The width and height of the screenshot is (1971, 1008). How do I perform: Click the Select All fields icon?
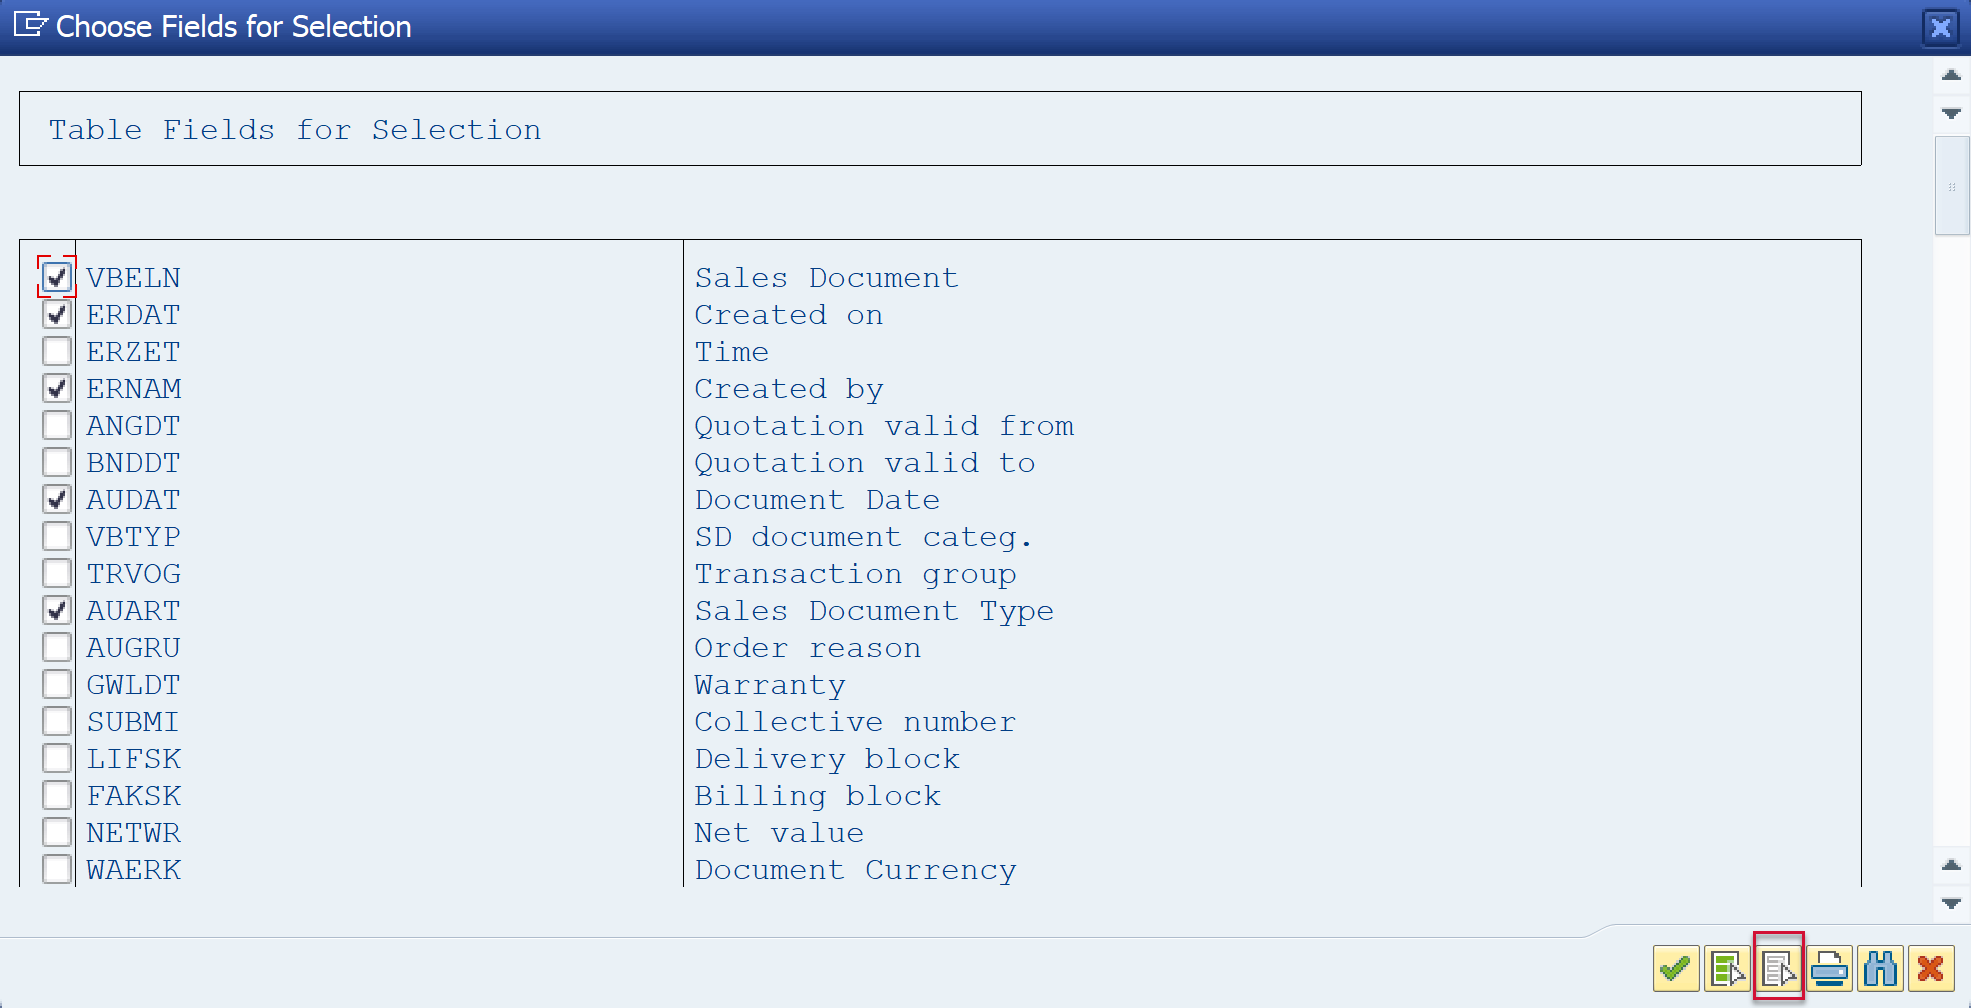pos(1727,968)
